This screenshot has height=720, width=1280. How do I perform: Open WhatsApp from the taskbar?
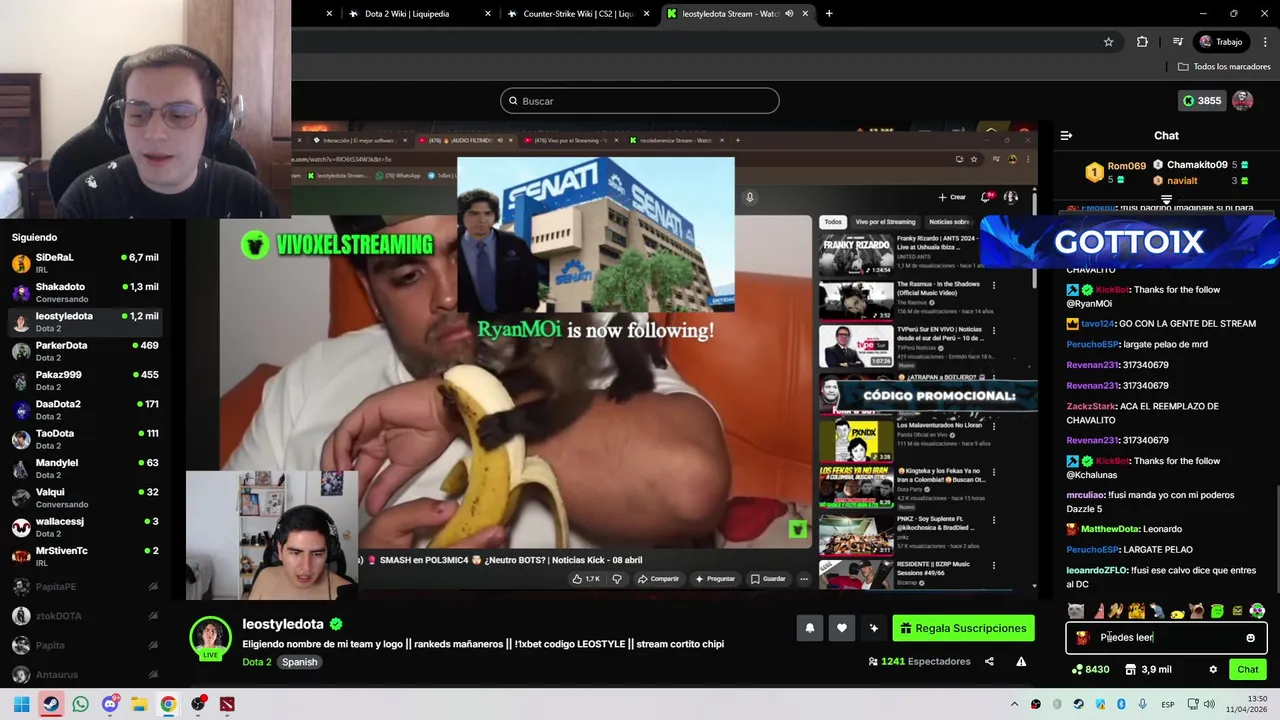tap(80, 704)
